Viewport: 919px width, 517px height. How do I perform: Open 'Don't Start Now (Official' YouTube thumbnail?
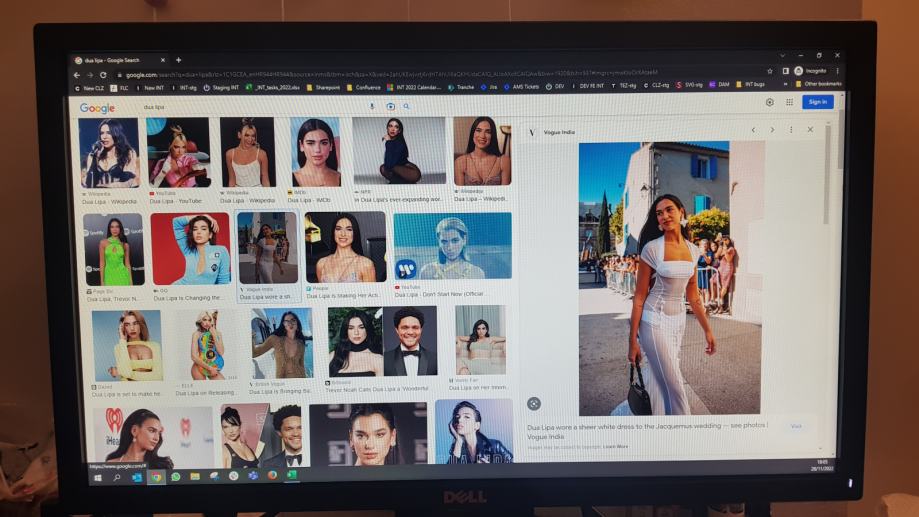[x=452, y=246]
